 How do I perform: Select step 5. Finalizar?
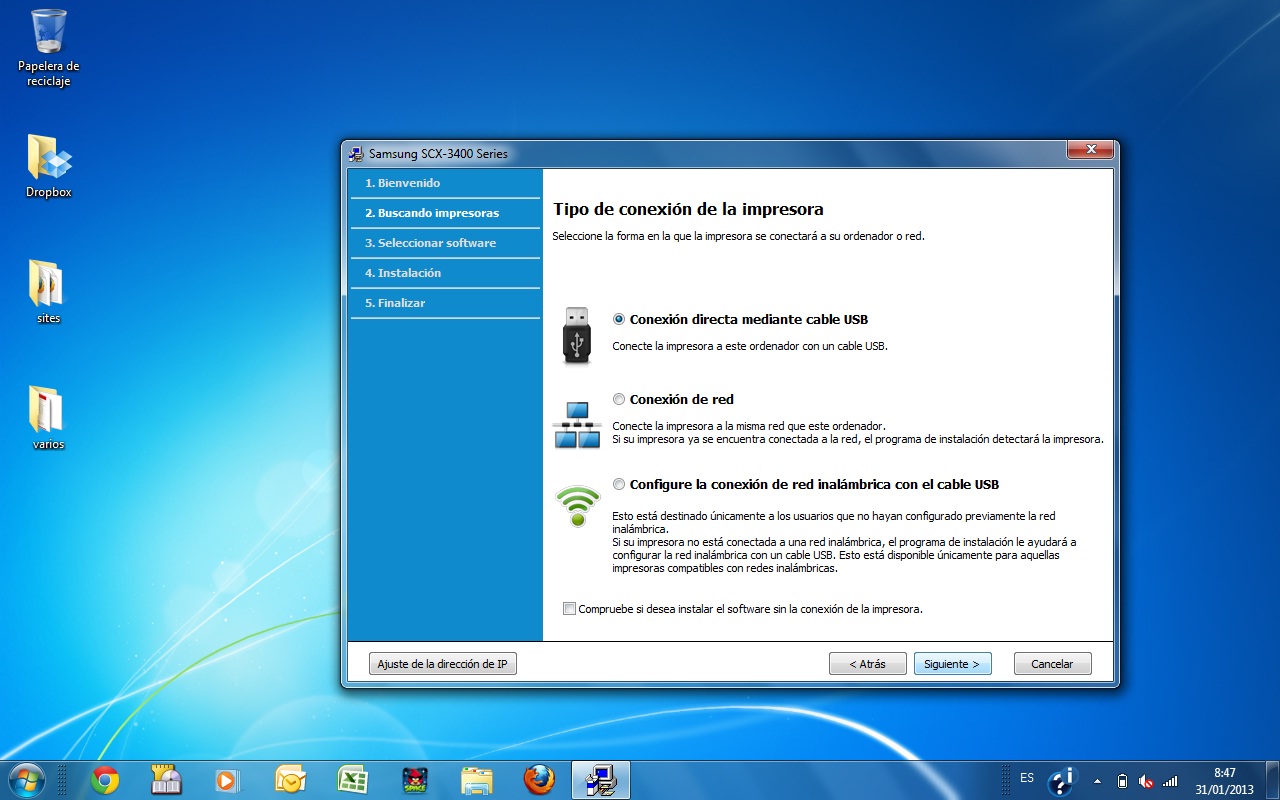point(445,304)
